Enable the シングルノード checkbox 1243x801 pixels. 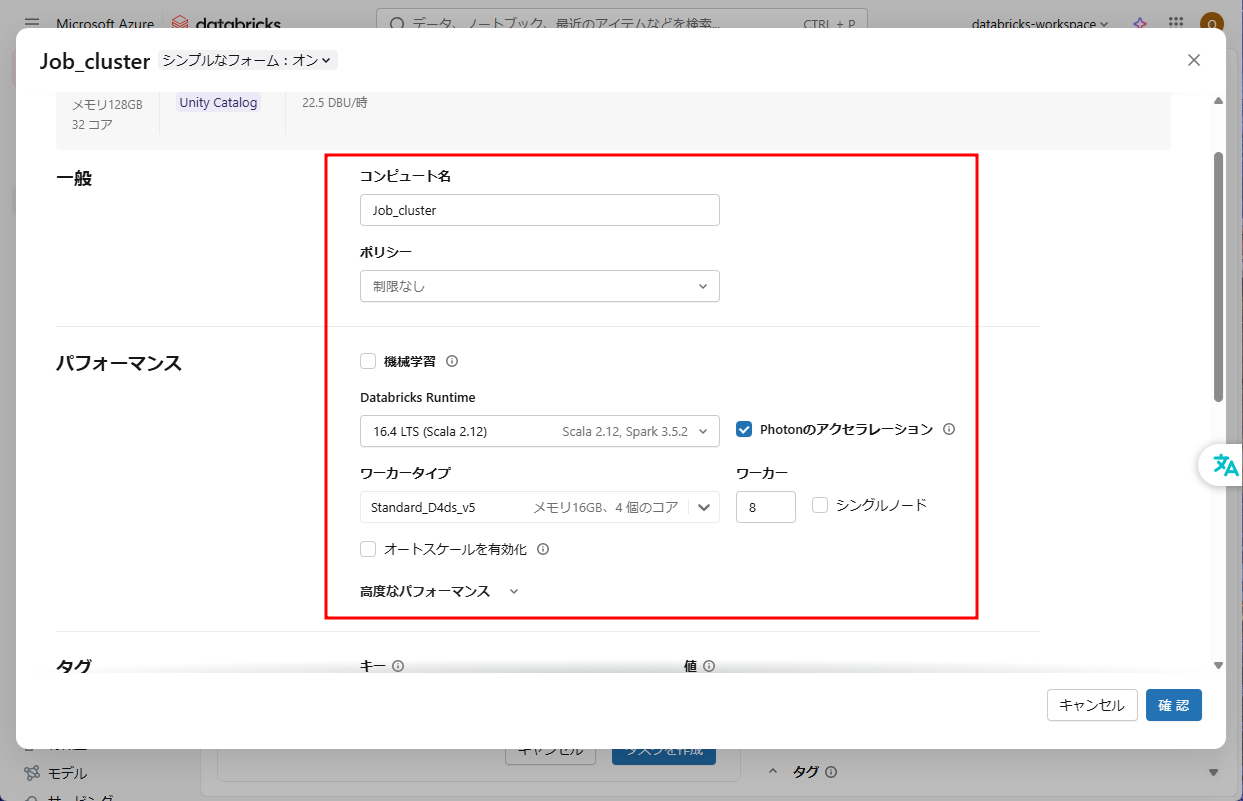click(x=820, y=505)
